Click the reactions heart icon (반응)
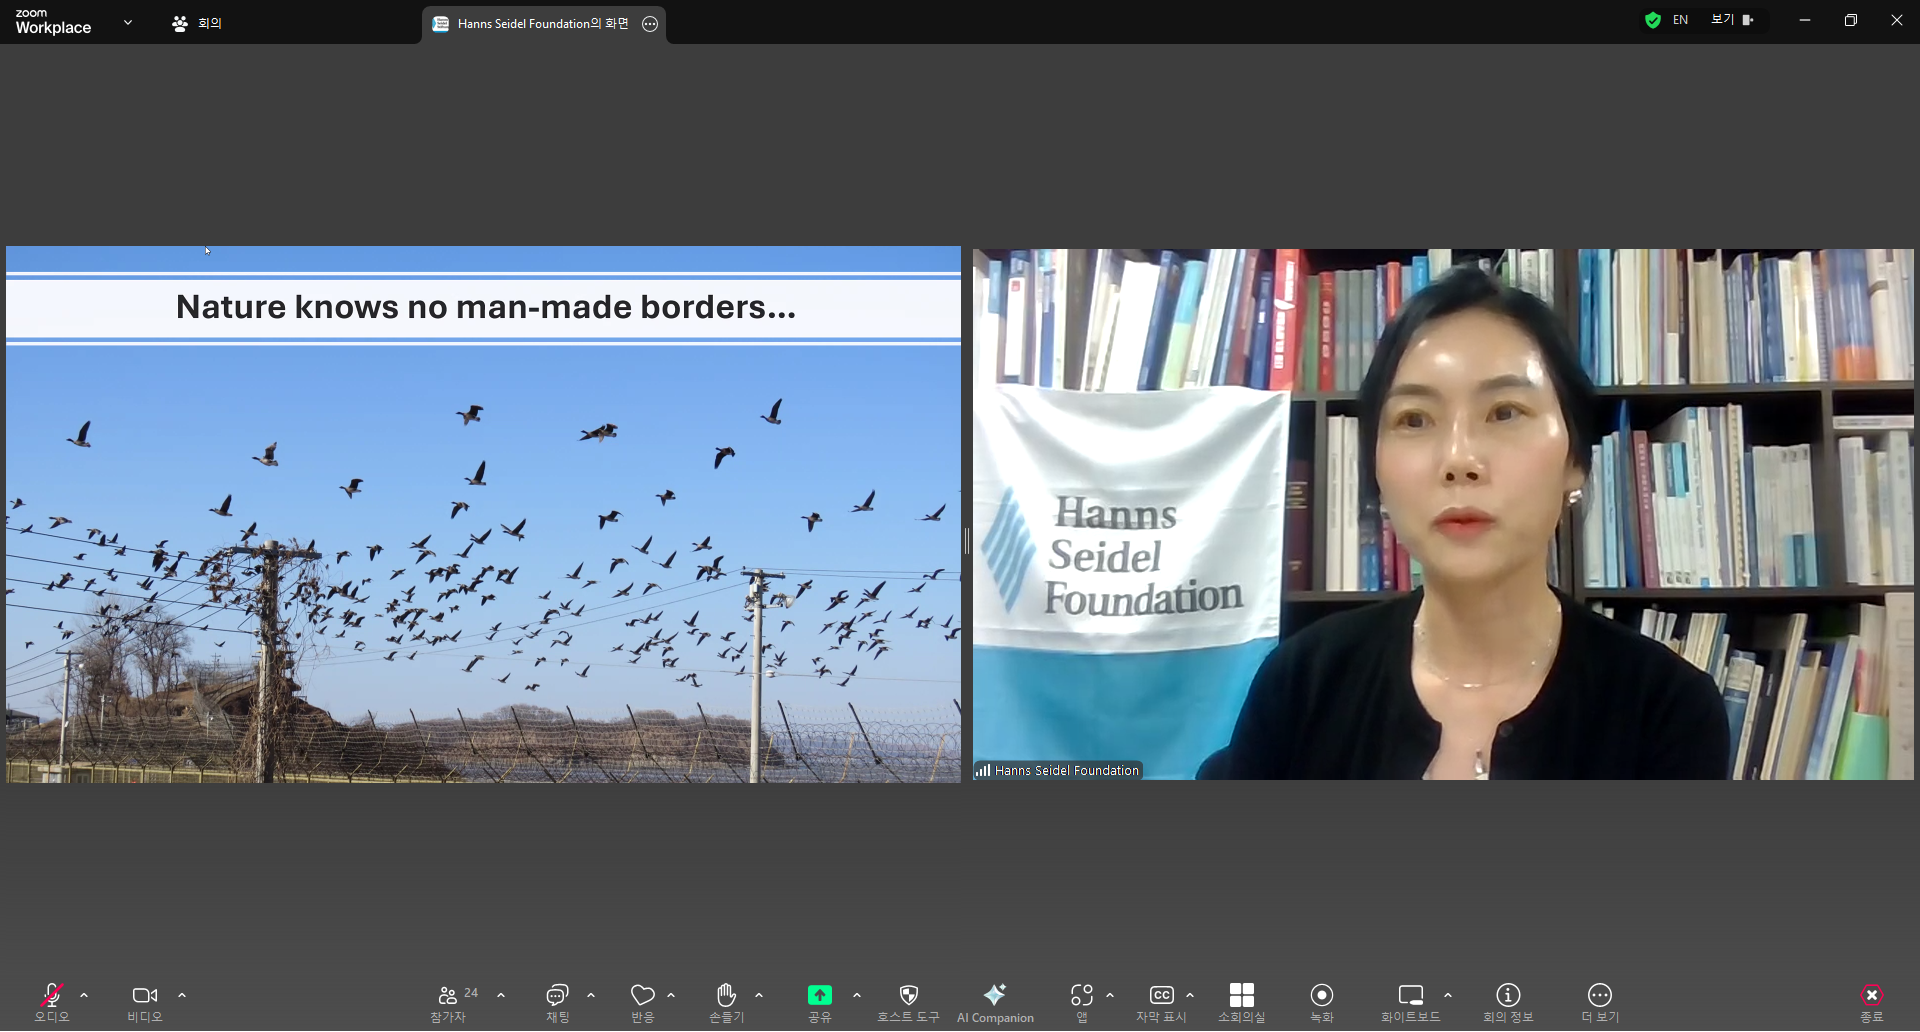The height and width of the screenshot is (1032, 1920). tap(642, 996)
